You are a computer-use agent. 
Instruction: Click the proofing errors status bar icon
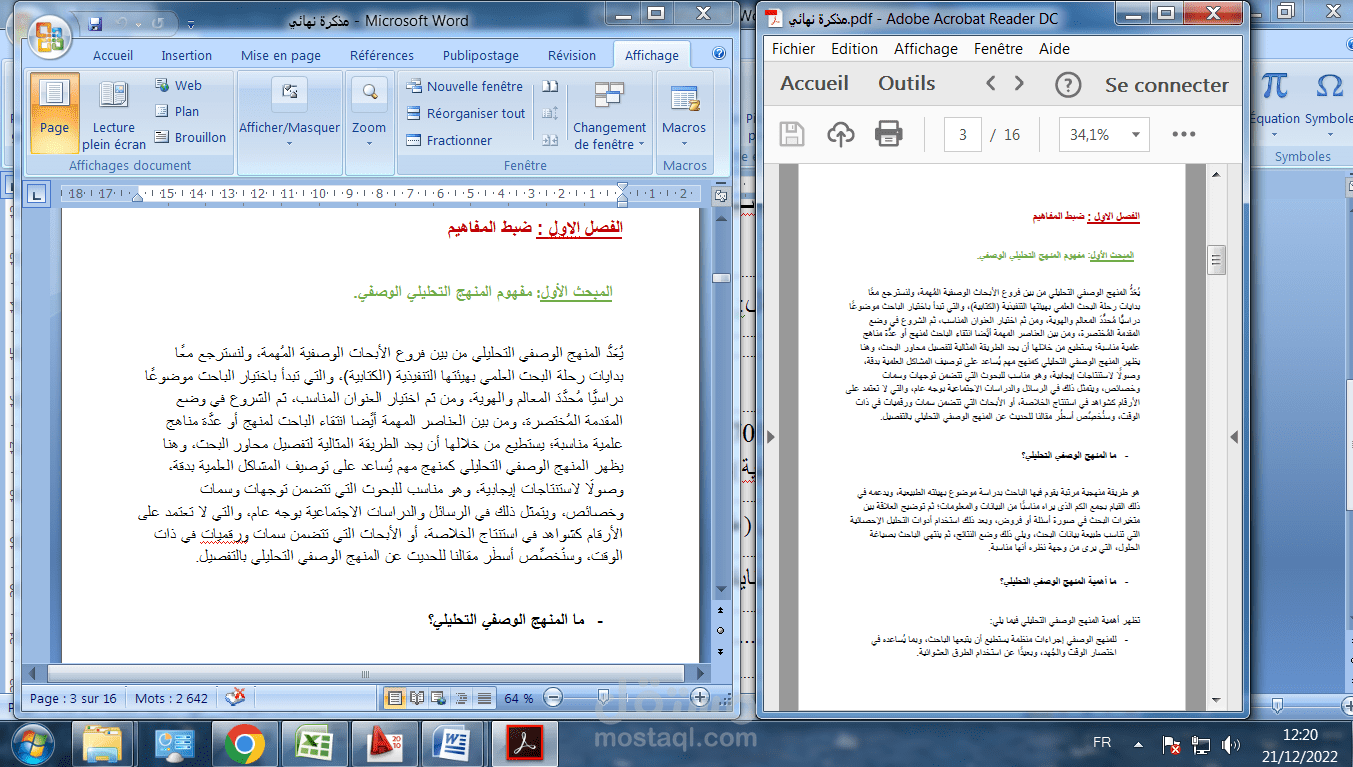235,697
